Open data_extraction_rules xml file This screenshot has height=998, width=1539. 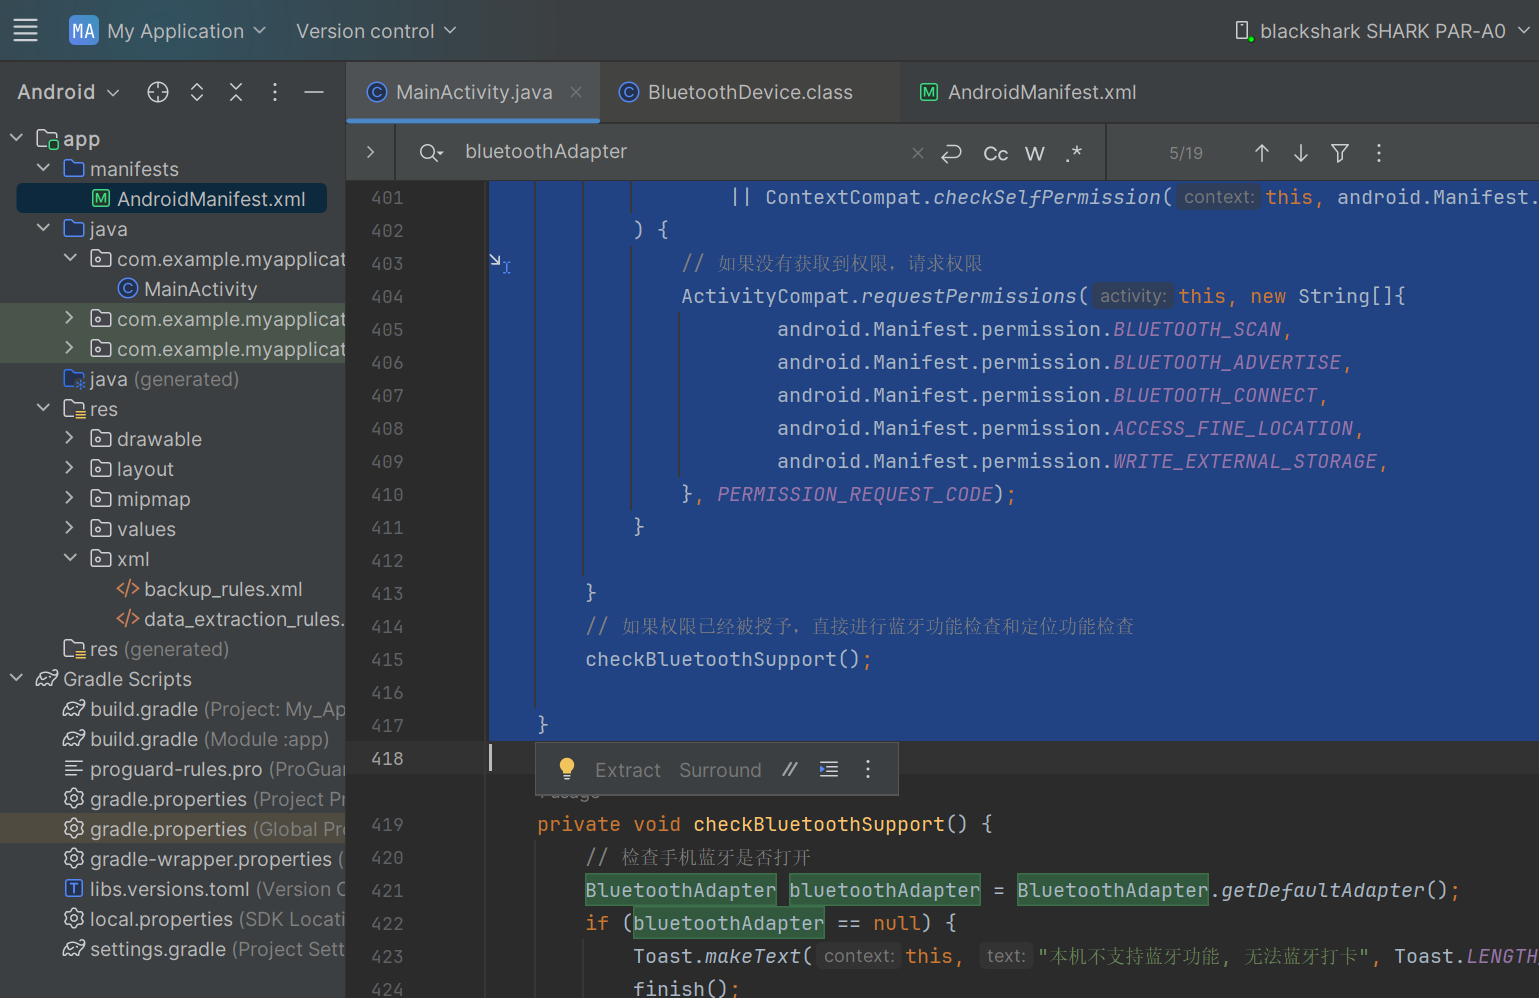tap(231, 619)
